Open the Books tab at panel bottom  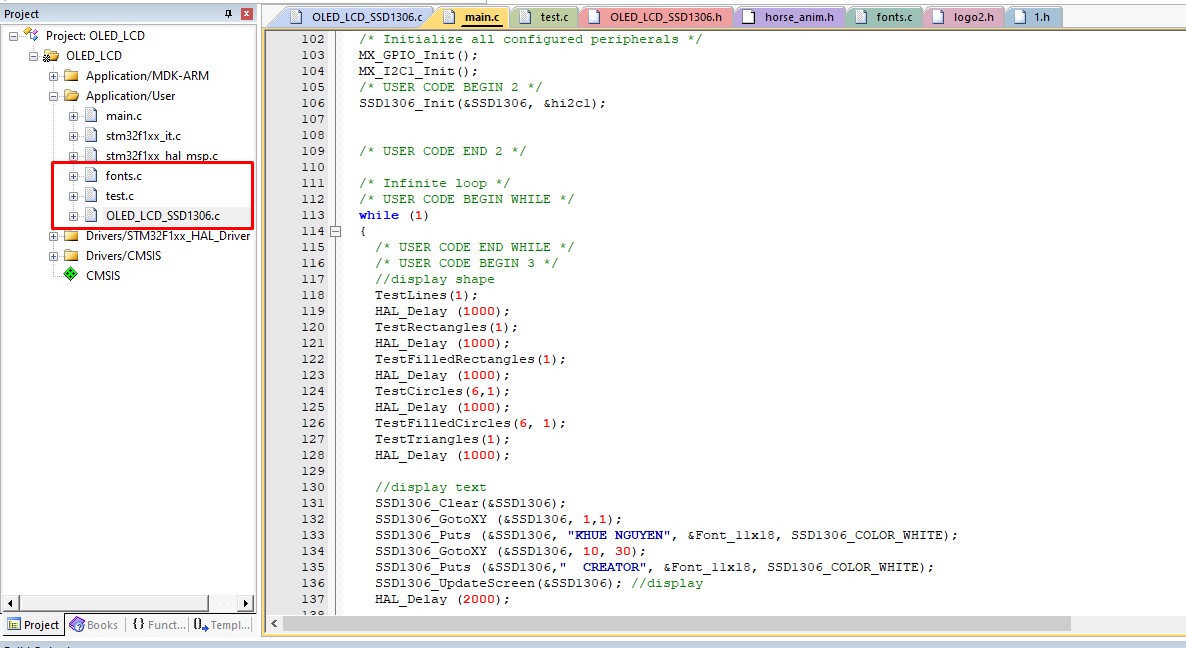click(x=93, y=625)
